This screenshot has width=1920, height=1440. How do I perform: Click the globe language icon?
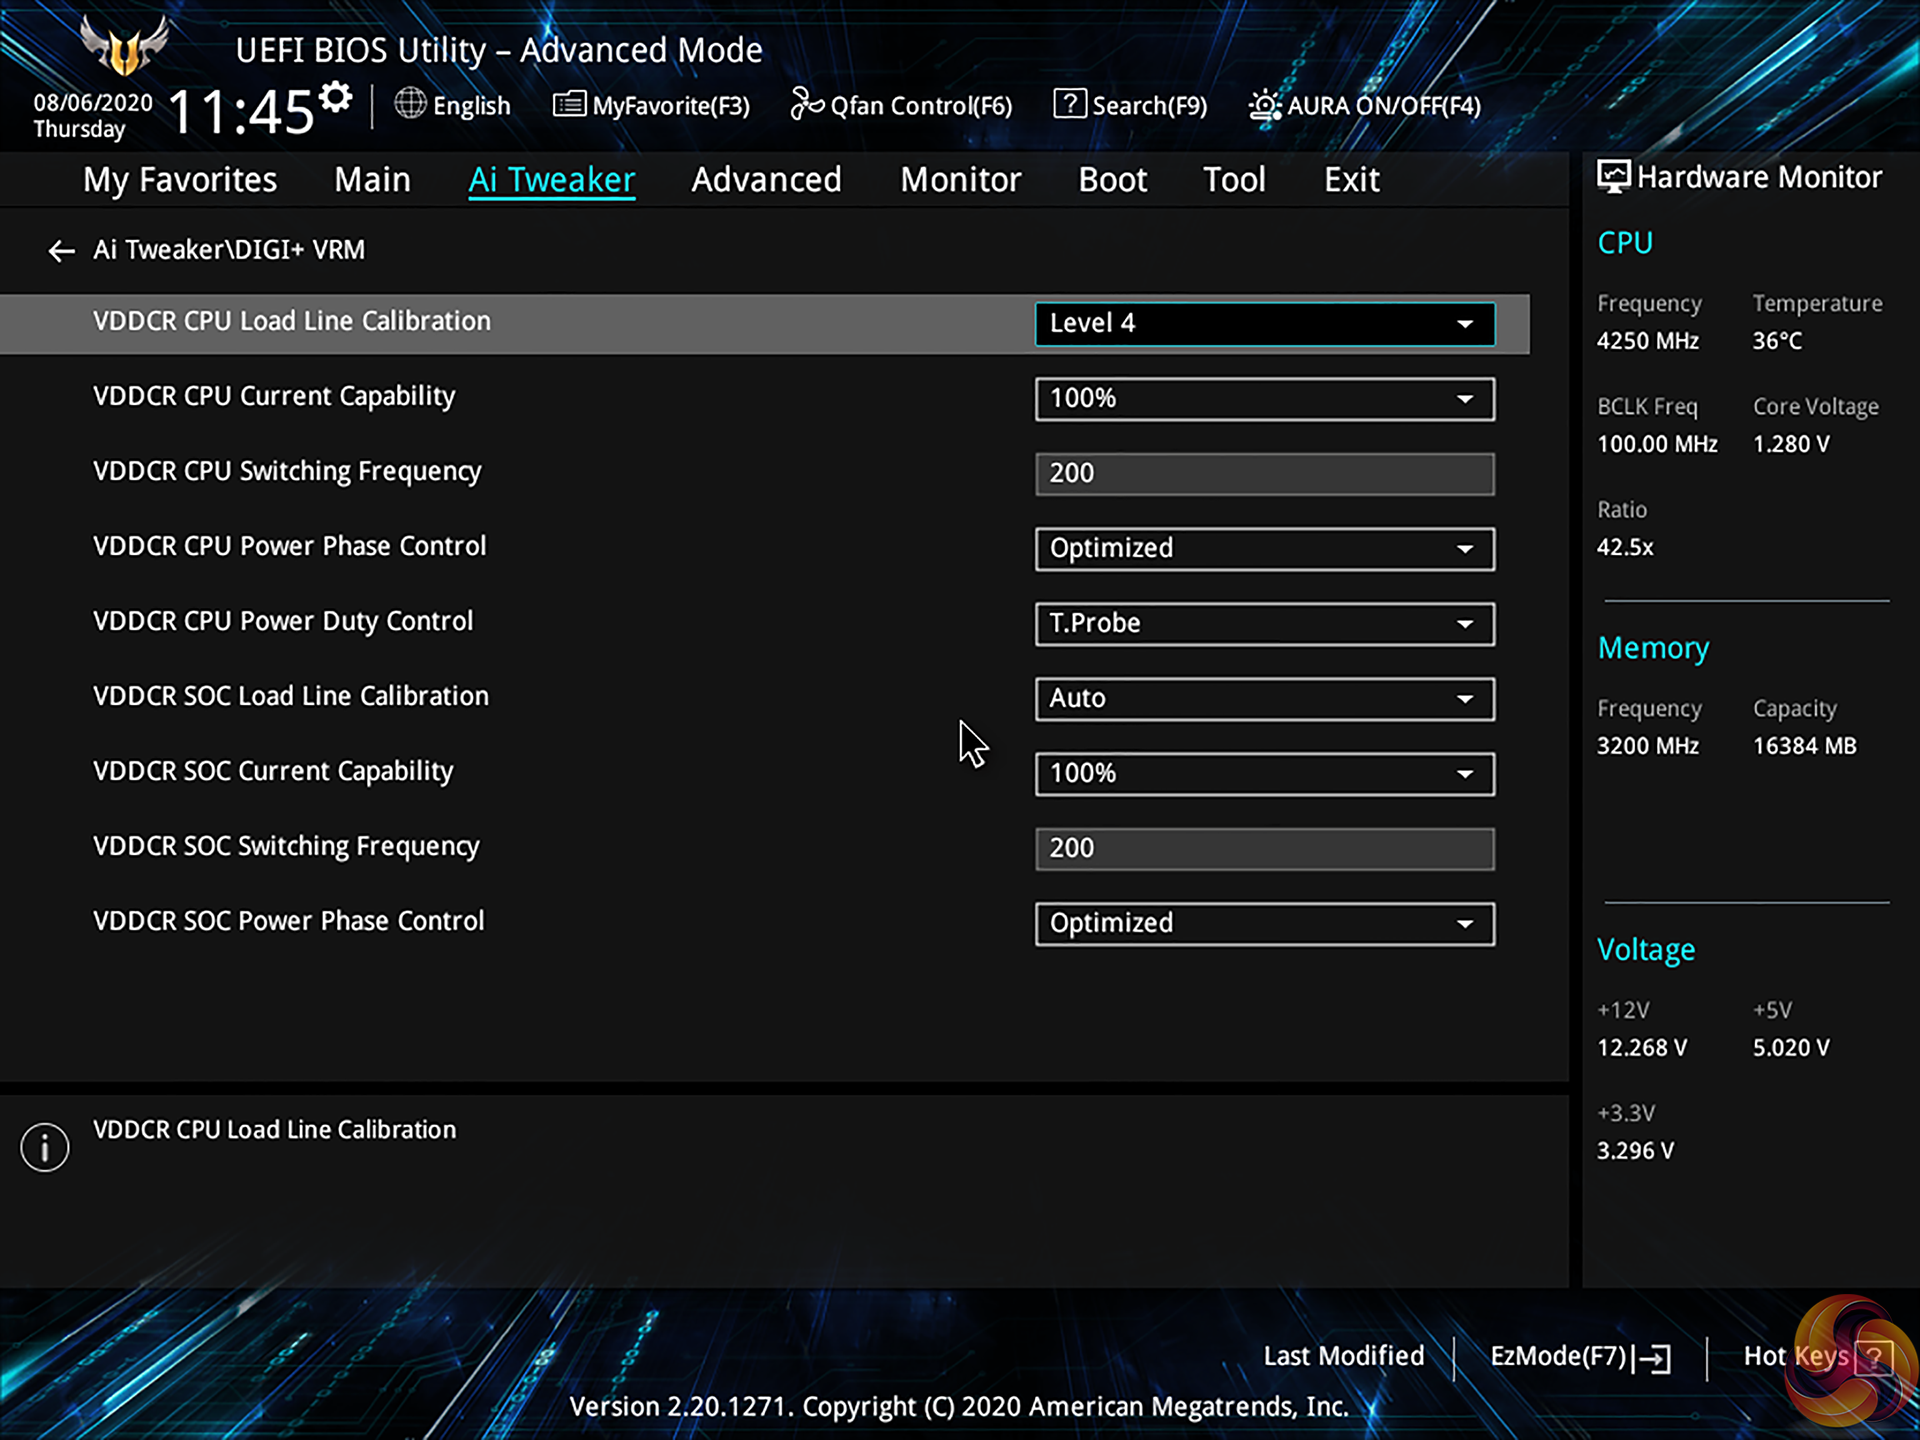(410, 103)
